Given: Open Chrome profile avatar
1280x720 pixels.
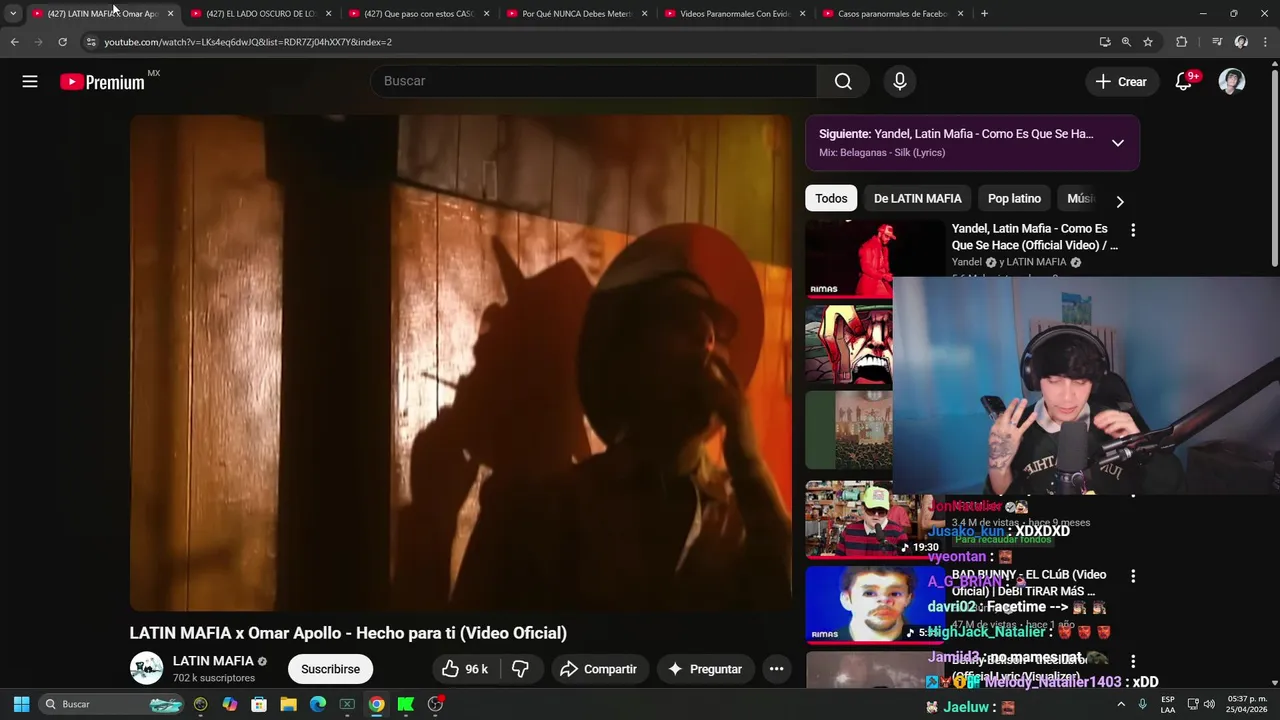Looking at the screenshot, I should (x=1241, y=42).
